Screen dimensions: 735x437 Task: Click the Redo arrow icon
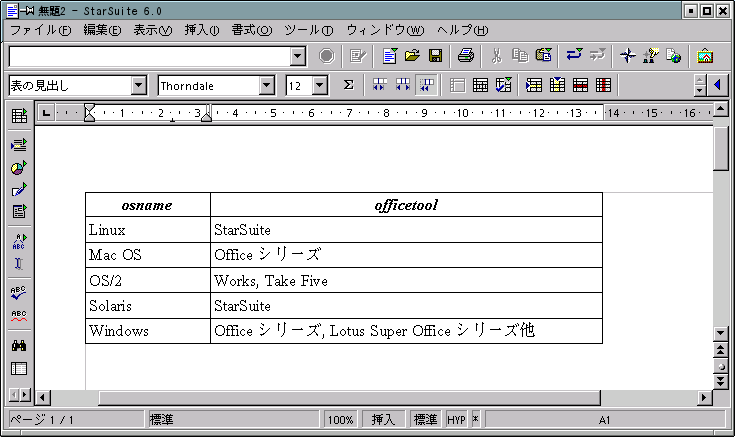[x=597, y=56]
